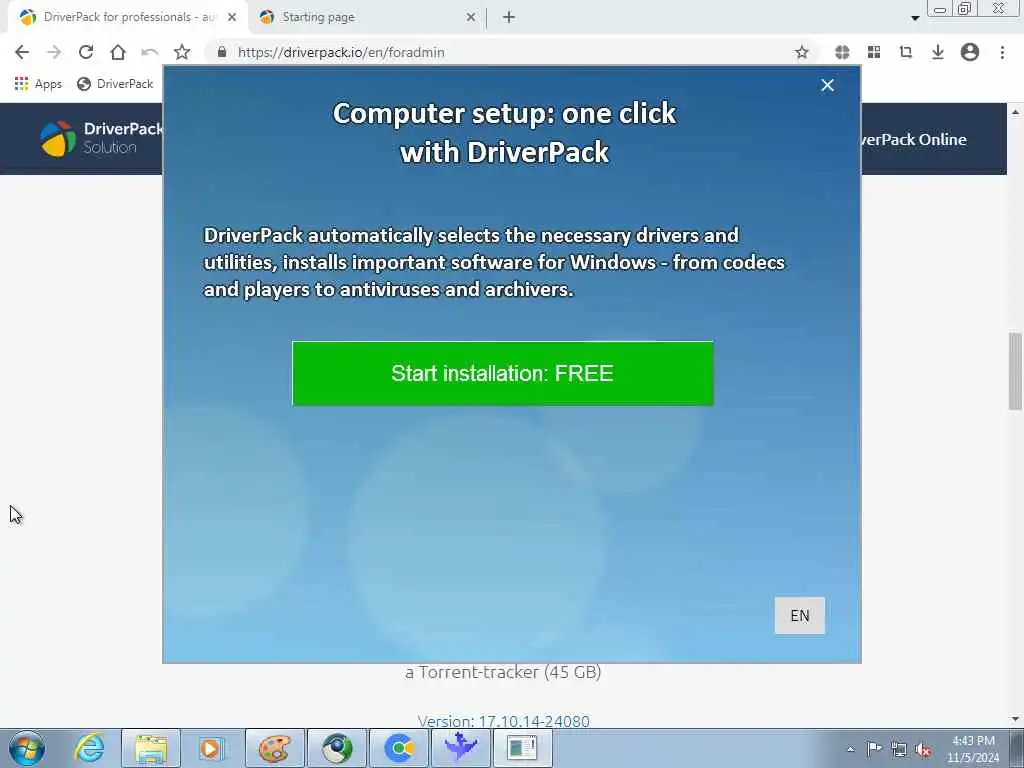Open Apps shortcut in bookmarks bar
This screenshot has height=768, width=1024.
coord(38,84)
